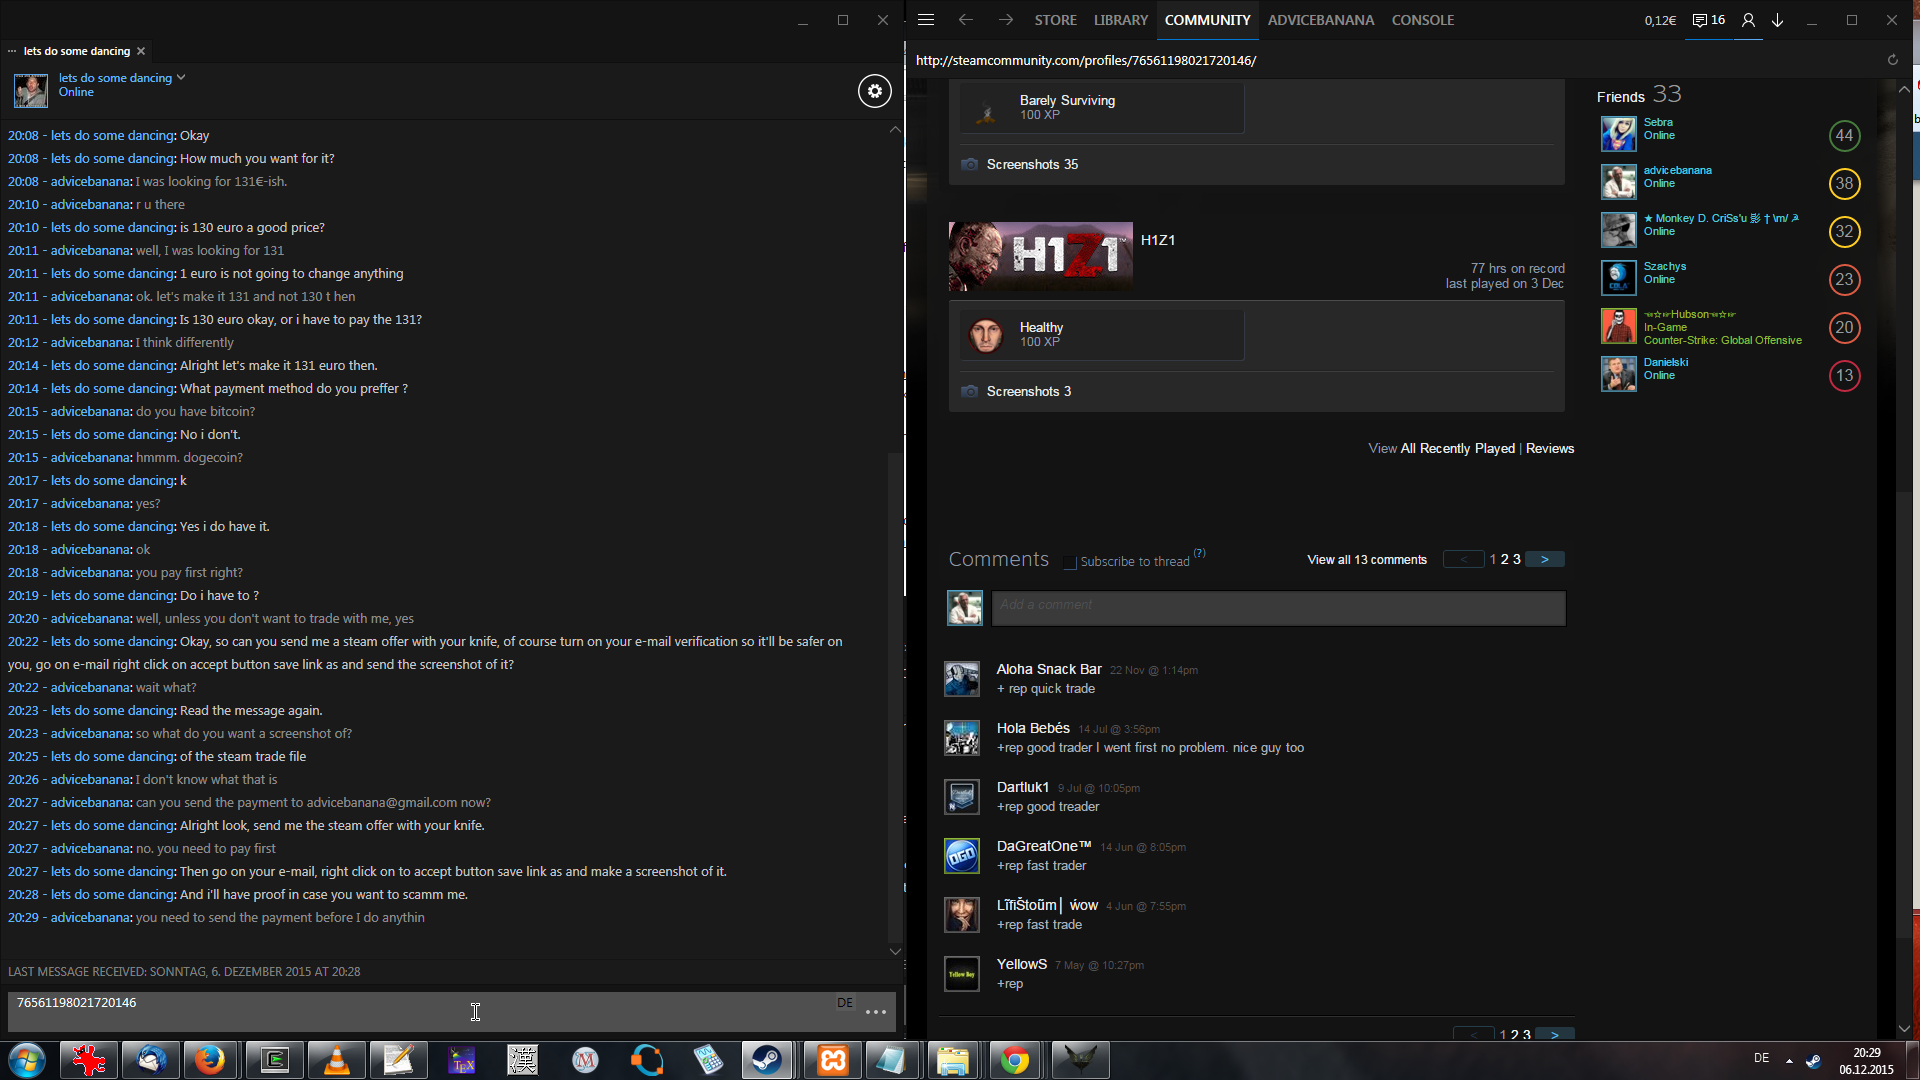Open the All Recently Played link
Viewport: 1920px width, 1080px height.
pyautogui.click(x=1457, y=449)
